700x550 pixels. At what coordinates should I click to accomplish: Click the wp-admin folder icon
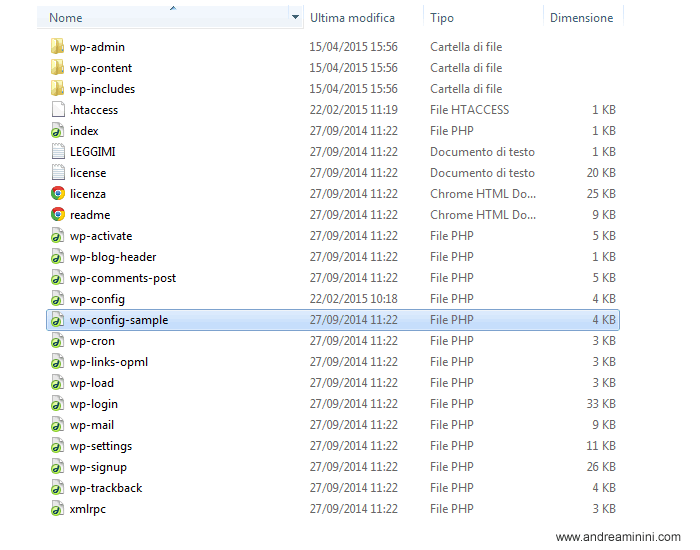pyautogui.click(x=58, y=47)
